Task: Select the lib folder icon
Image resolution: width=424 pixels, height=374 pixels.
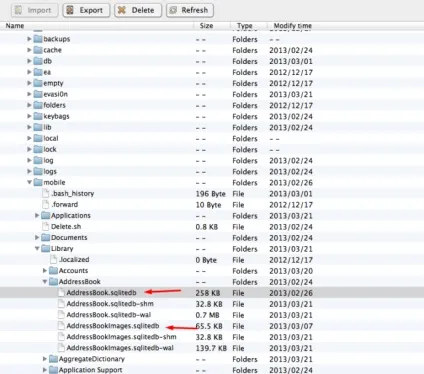Action: [x=38, y=127]
